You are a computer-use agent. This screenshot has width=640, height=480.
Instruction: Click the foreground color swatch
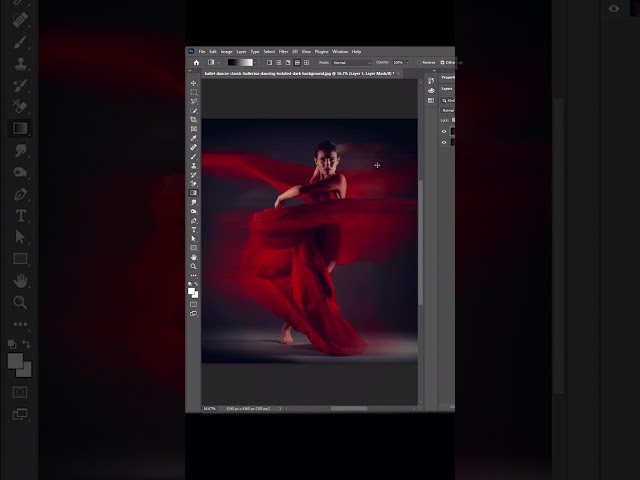click(x=191, y=291)
